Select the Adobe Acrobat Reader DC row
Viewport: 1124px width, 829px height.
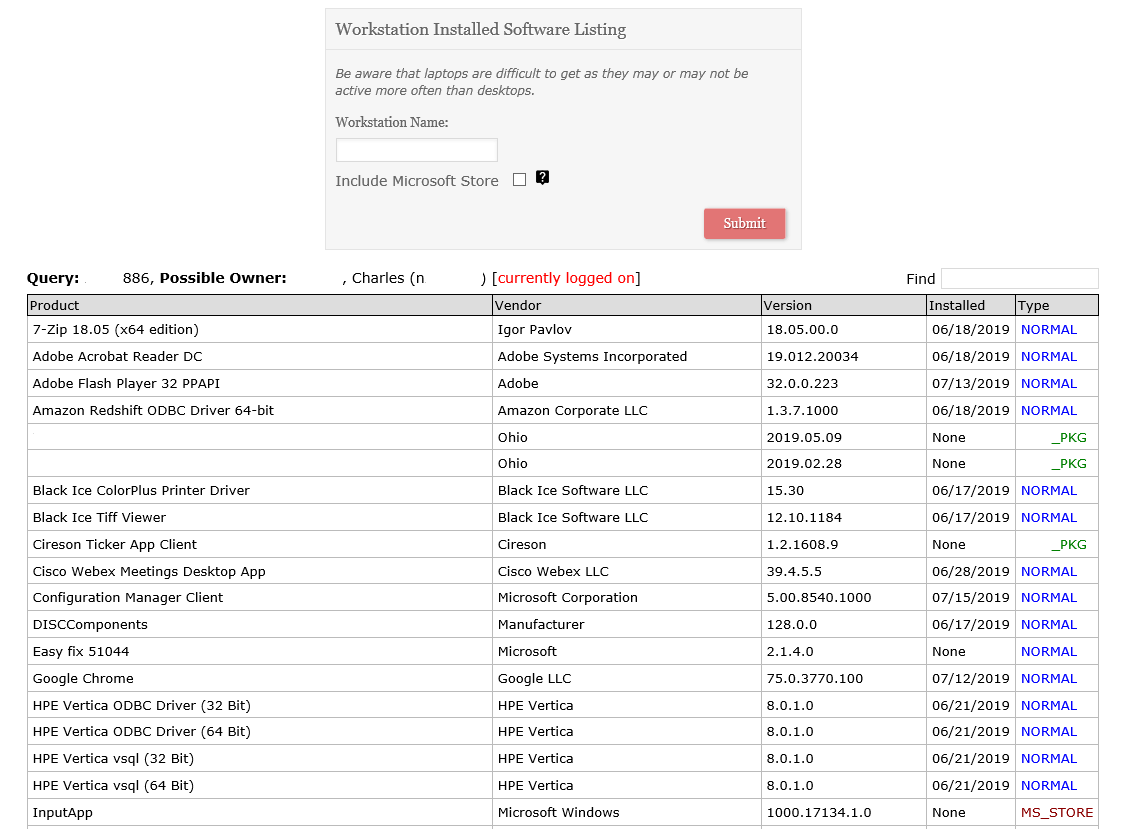118,357
